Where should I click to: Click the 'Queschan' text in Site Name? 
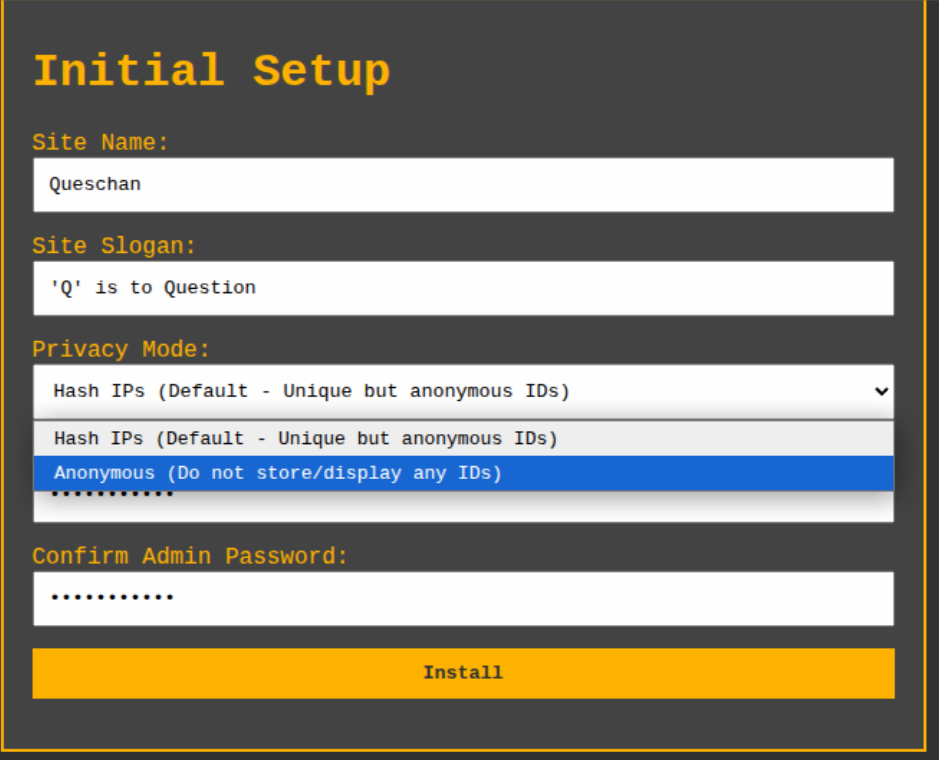(95, 185)
